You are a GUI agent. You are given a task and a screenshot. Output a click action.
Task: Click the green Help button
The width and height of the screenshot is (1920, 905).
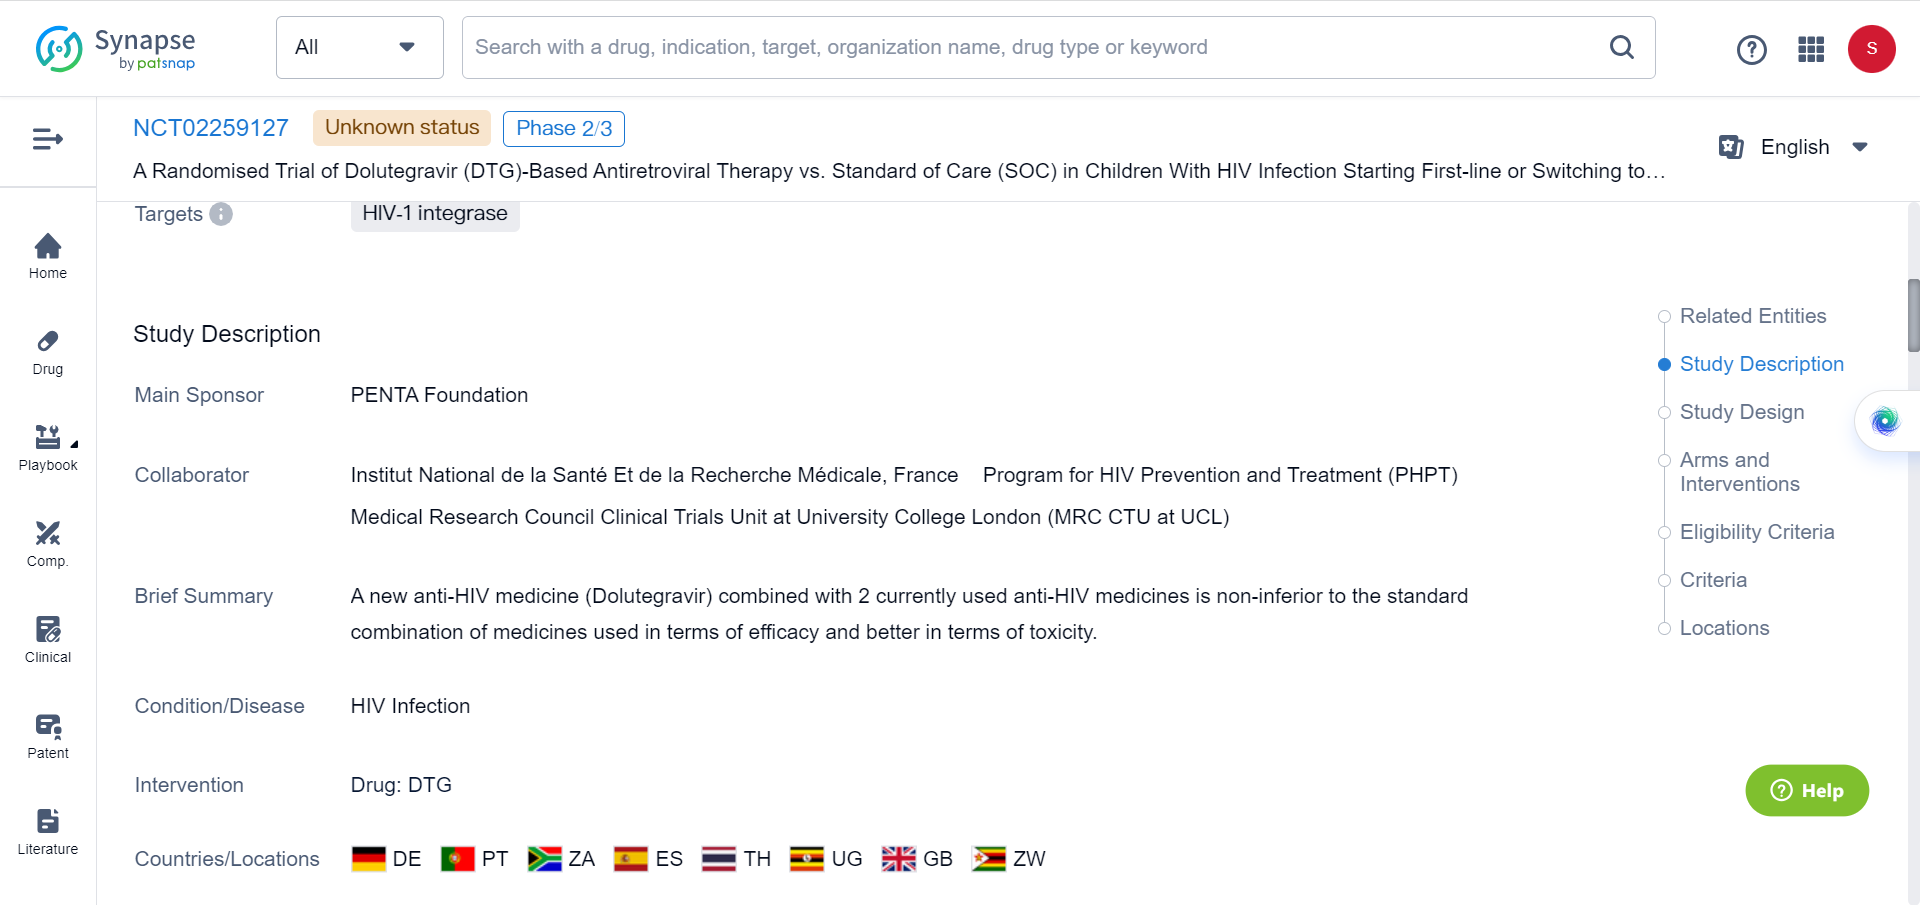(1806, 790)
